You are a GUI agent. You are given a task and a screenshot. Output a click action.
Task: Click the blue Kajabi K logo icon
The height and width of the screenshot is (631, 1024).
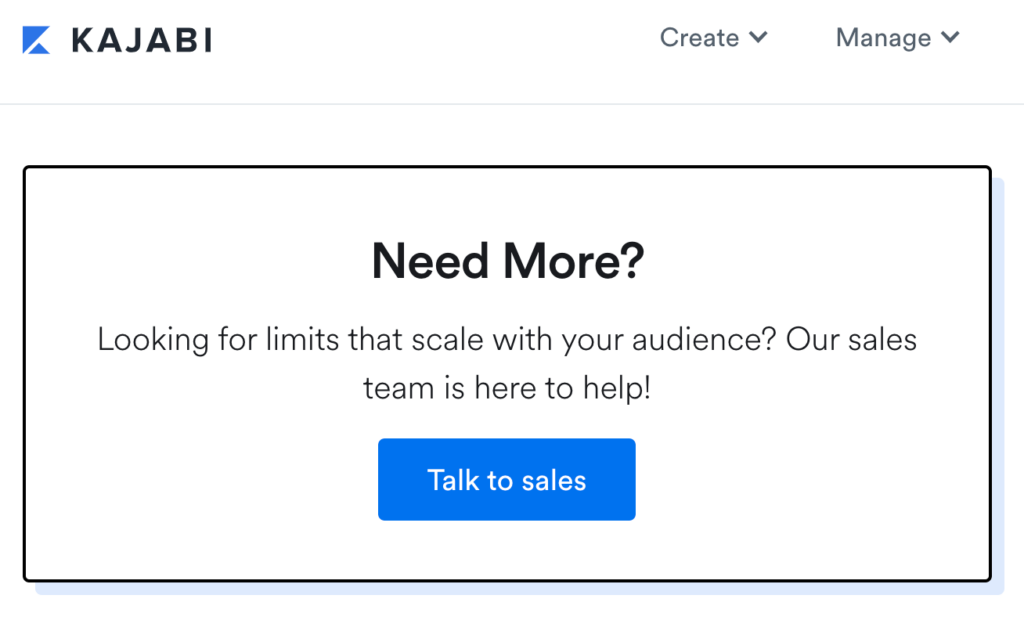[36, 40]
